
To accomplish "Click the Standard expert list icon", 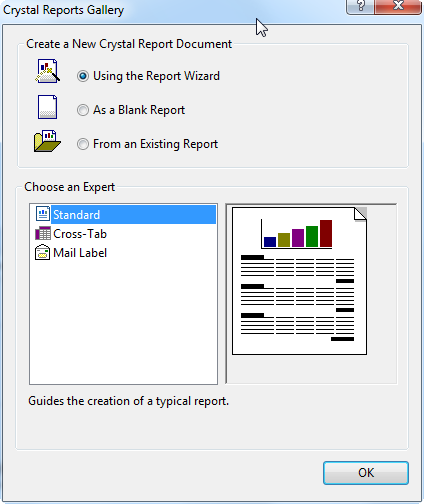I will (43, 214).
